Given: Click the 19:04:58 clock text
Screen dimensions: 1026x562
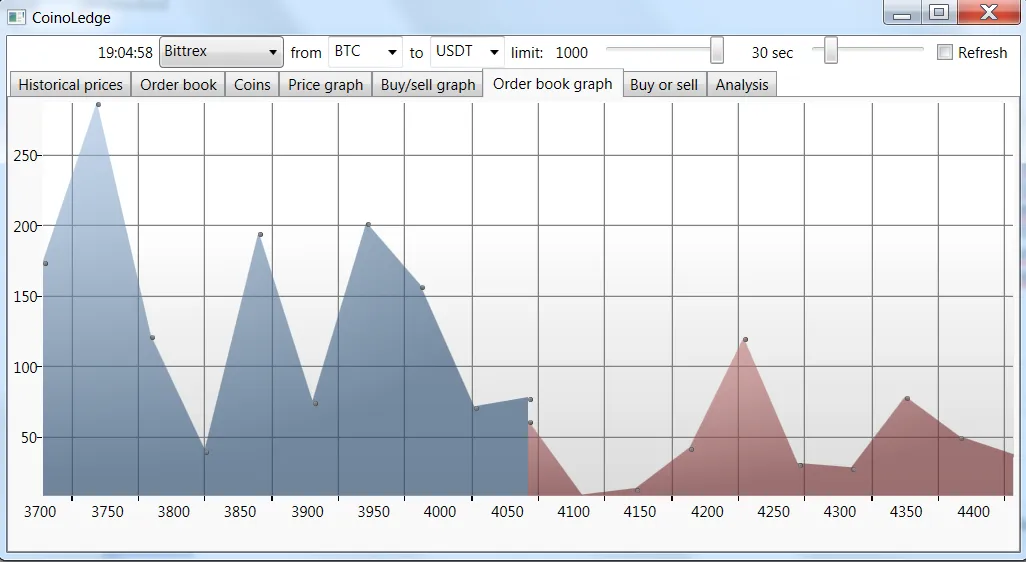Looking at the screenshot, I should tap(125, 53).
